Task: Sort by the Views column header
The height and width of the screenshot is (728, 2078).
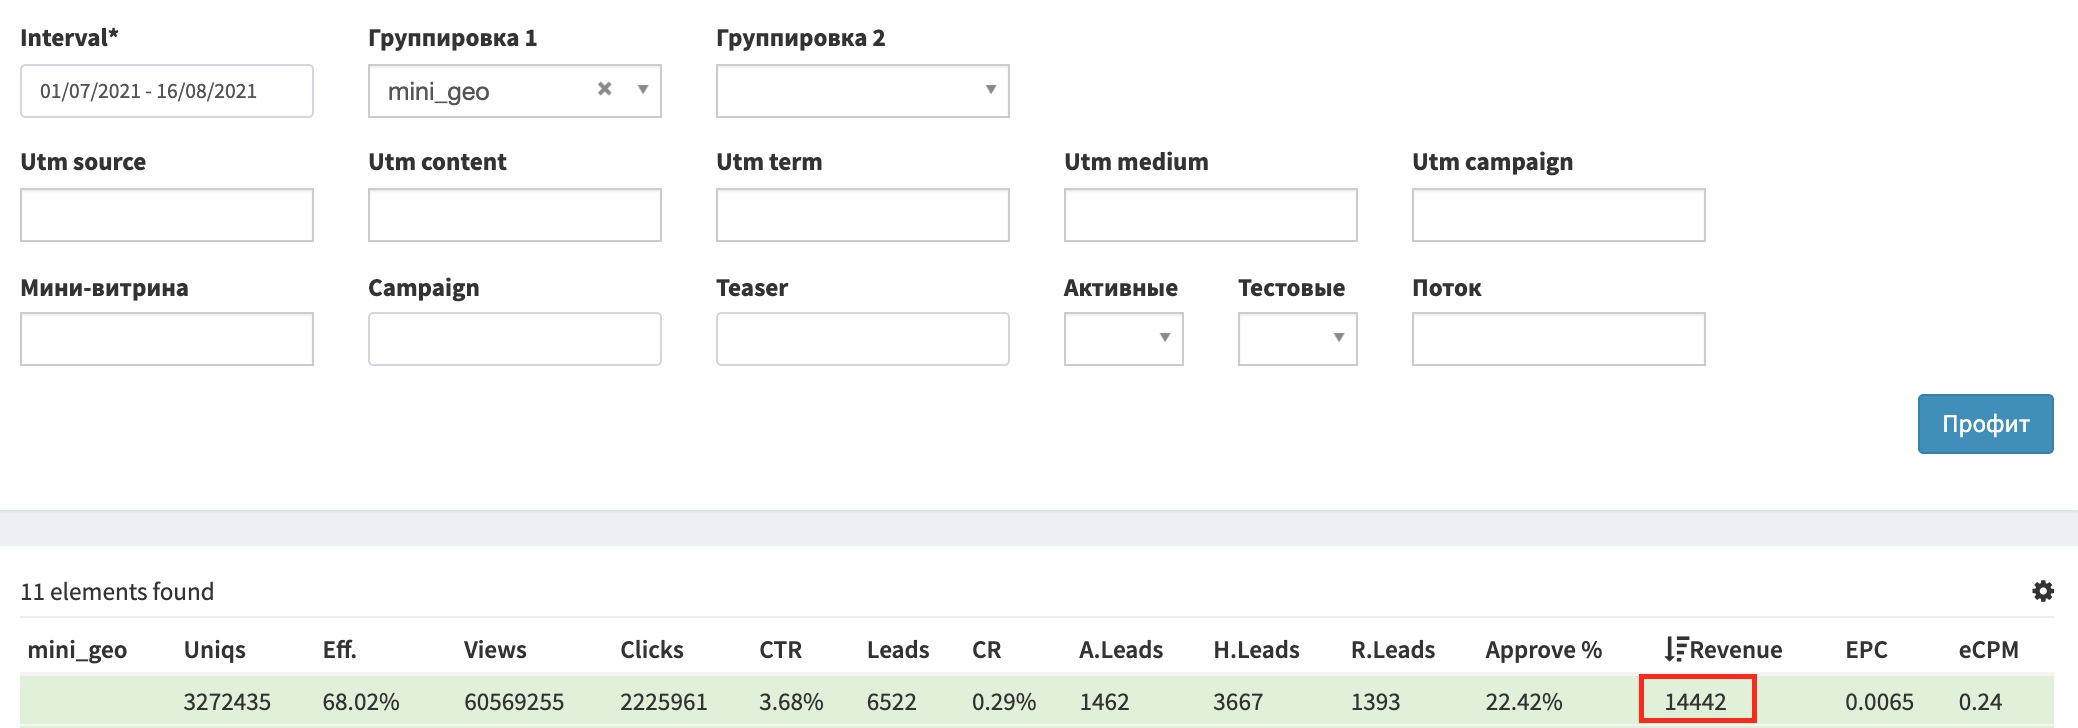Action: [495, 650]
